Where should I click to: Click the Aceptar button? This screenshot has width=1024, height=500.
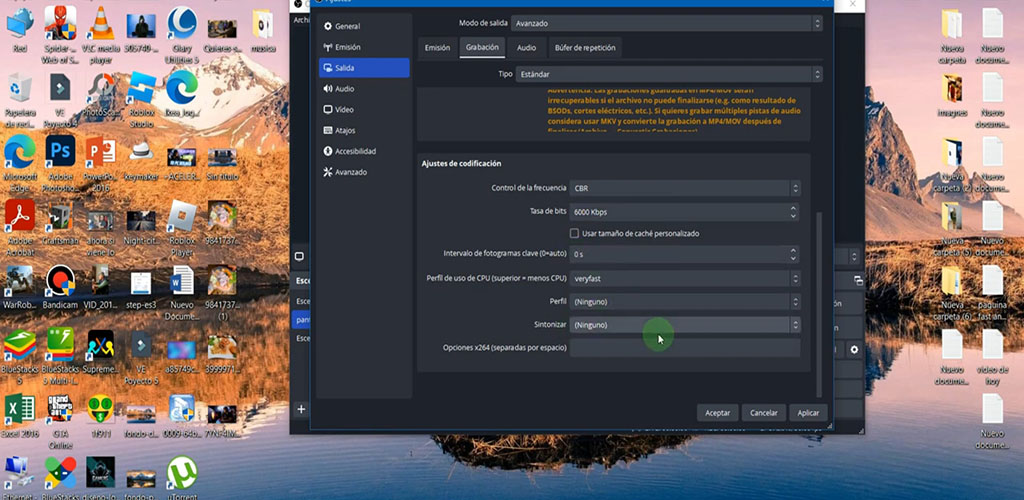(717, 412)
